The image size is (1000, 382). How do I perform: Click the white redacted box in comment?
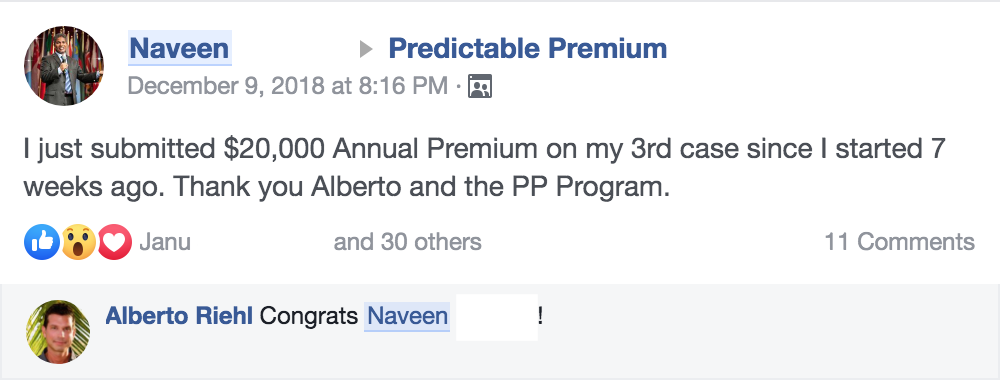coord(497,317)
